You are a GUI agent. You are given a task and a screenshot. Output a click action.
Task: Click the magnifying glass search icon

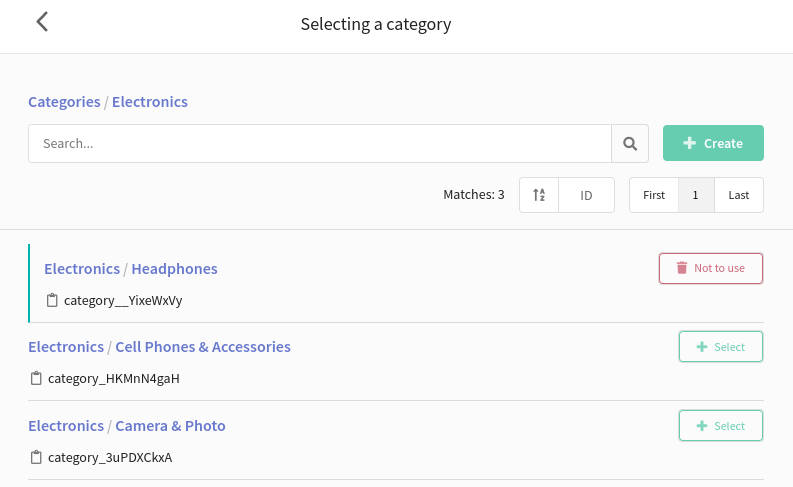pos(630,144)
